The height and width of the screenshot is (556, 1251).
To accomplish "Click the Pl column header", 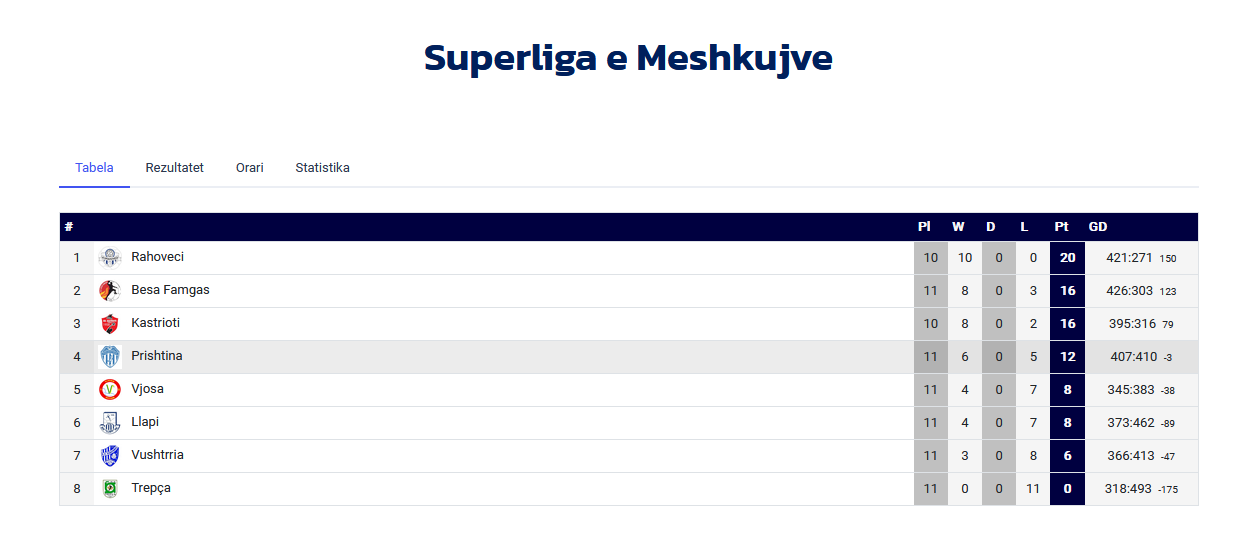I will [x=924, y=227].
